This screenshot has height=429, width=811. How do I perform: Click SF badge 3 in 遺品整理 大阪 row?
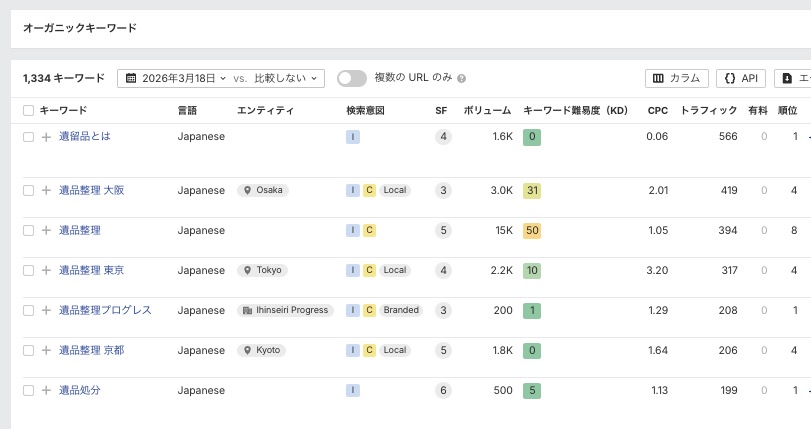coord(443,190)
